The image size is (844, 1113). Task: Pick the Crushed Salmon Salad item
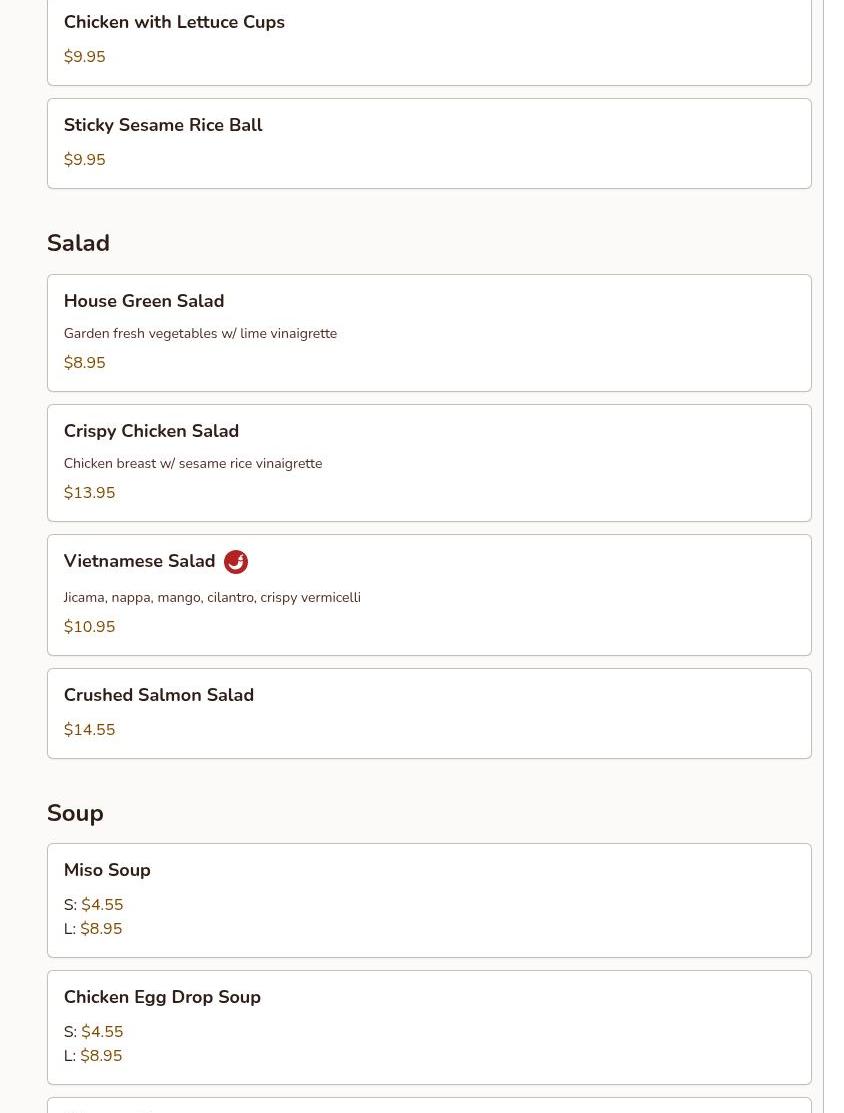tap(429, 713)
